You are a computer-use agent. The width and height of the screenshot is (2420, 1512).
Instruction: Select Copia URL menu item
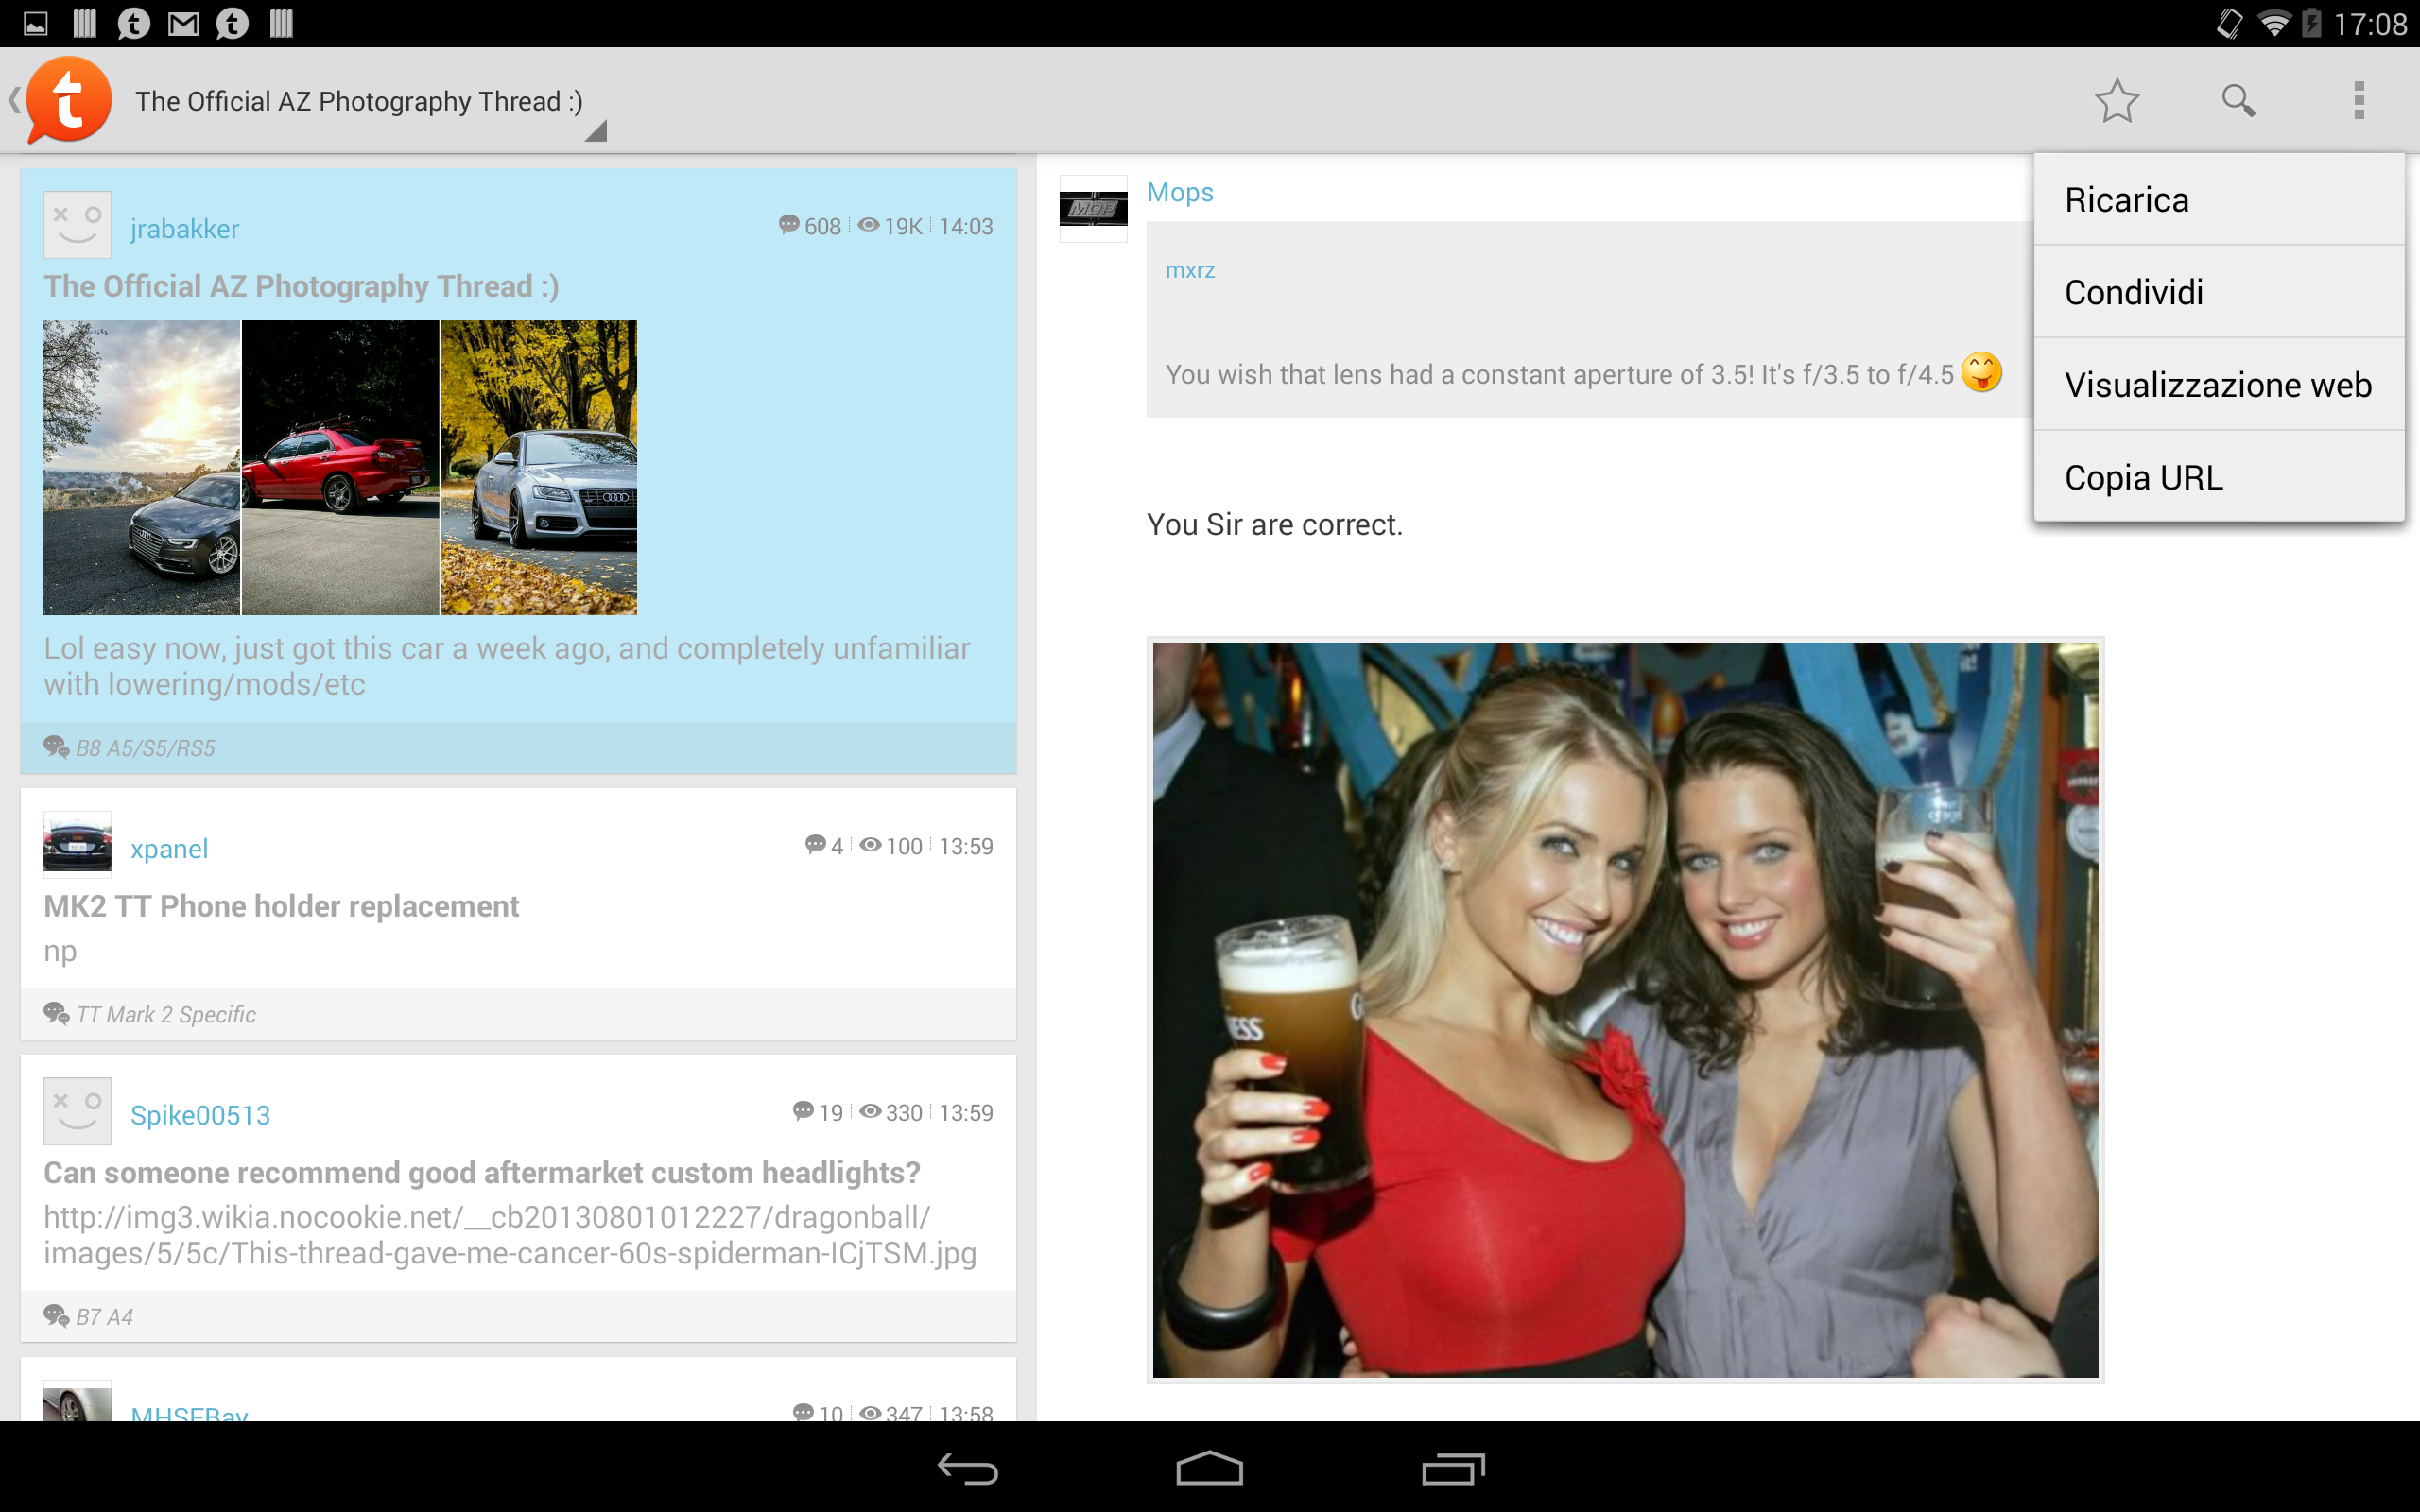pos(2218,478)
